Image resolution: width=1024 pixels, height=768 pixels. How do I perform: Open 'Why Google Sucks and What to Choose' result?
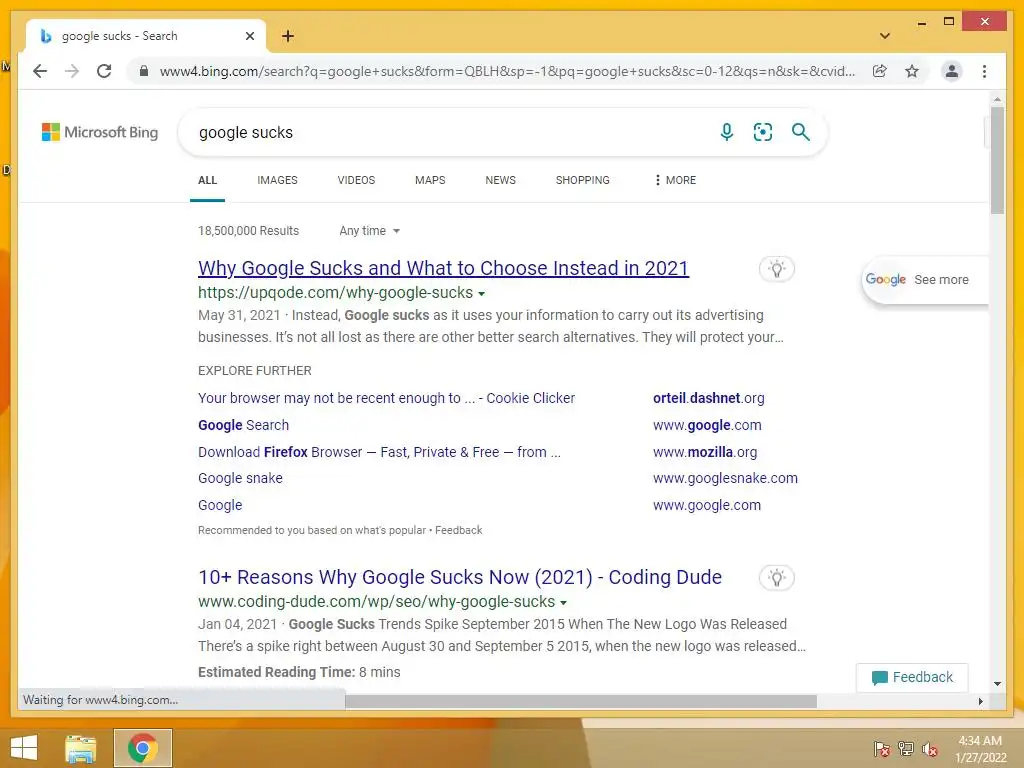[x=443, y=268]
